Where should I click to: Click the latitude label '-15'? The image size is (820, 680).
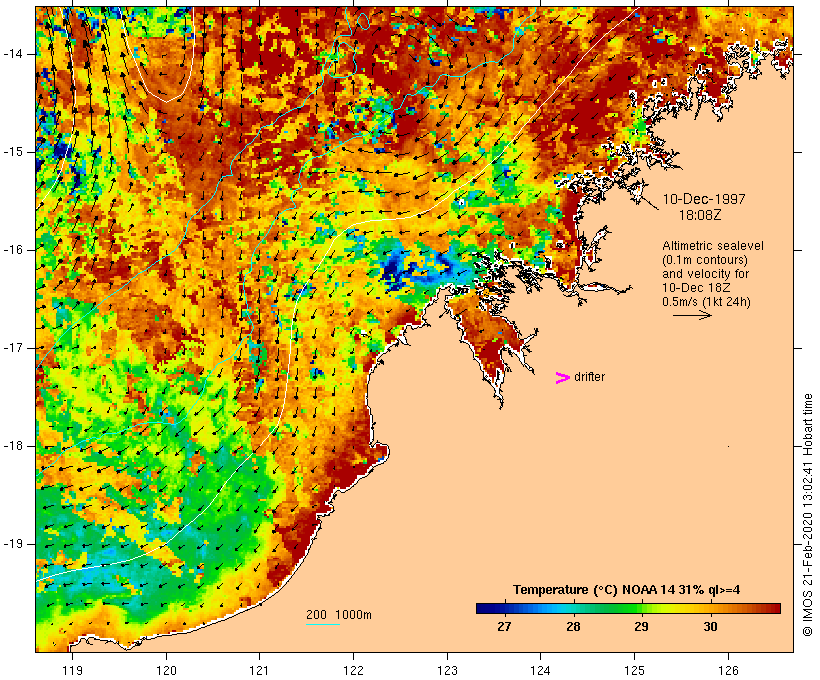pos(13,152)
